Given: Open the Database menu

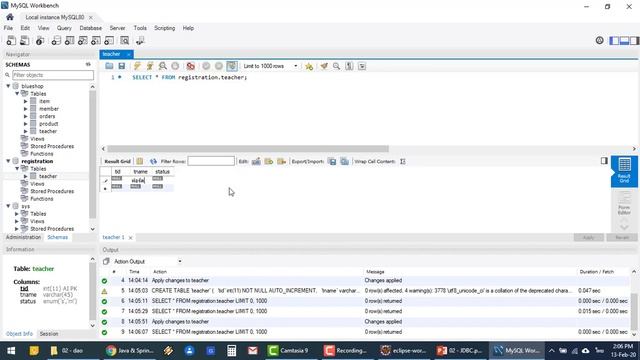Looking at the screenshot, I should [91, 28].
